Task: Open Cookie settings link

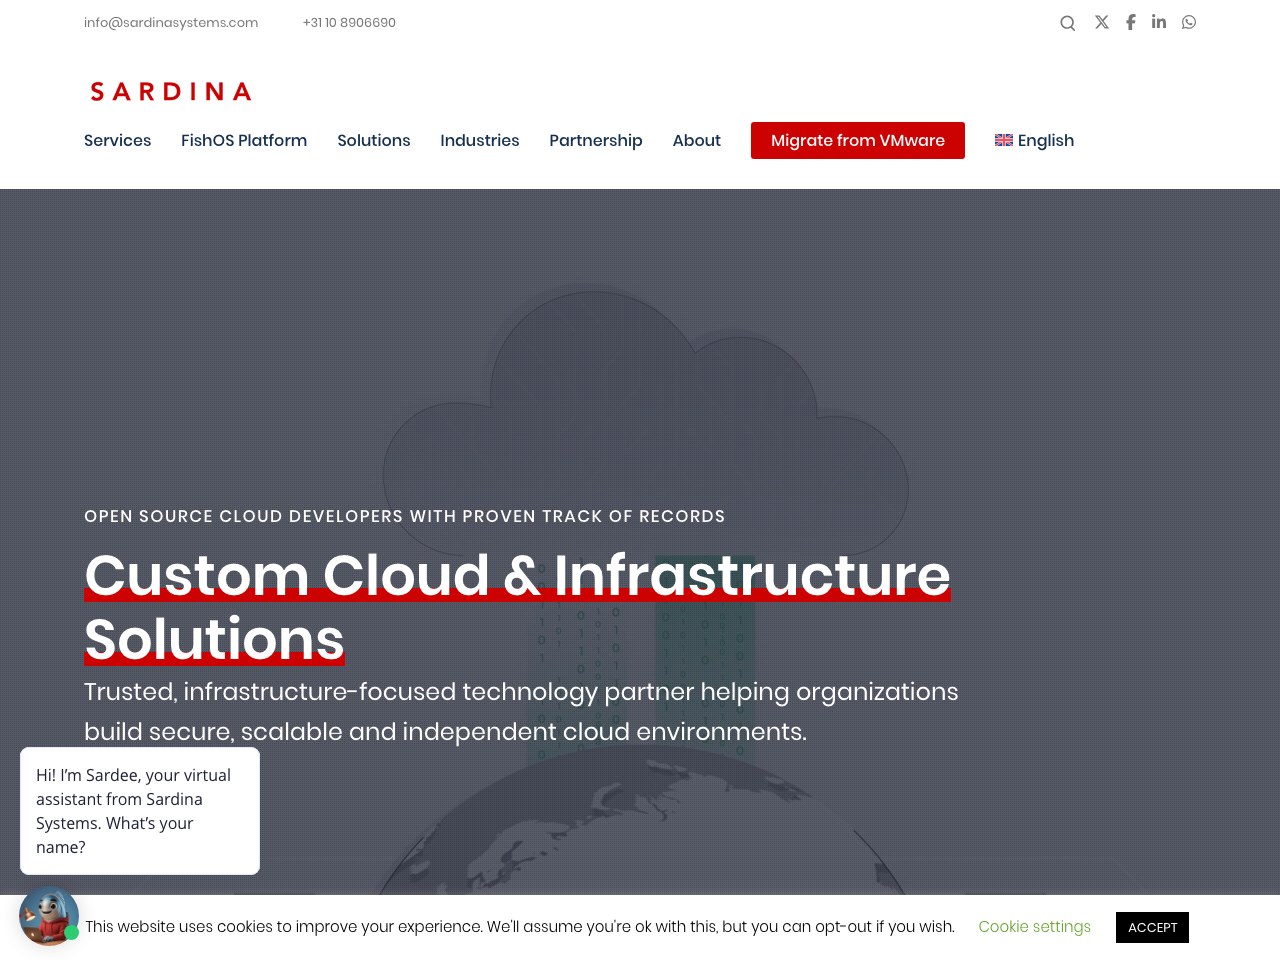Action: (1034, 927)
